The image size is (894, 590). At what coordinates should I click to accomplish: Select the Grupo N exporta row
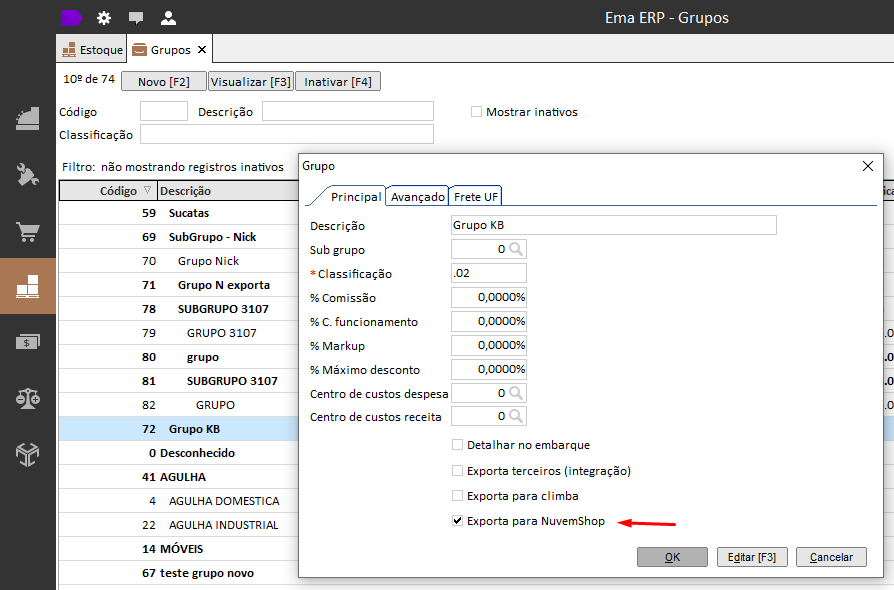click(179, 284)
